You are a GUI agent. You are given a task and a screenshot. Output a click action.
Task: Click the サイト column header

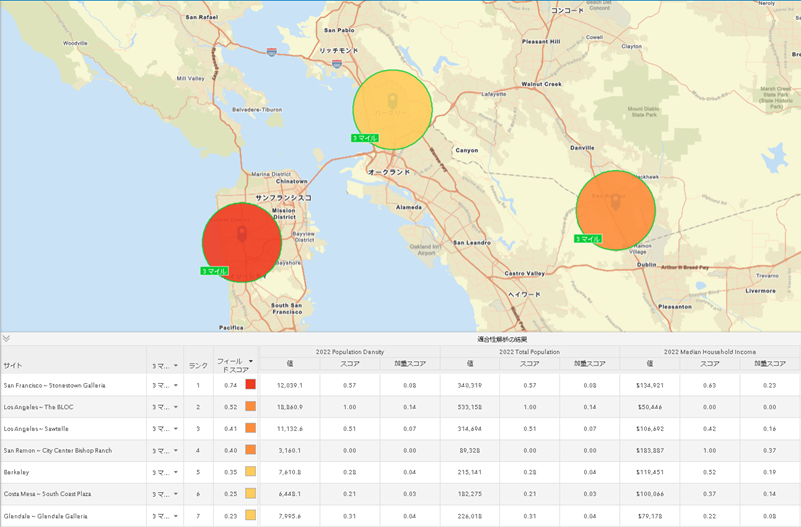[x=13, y=365]
